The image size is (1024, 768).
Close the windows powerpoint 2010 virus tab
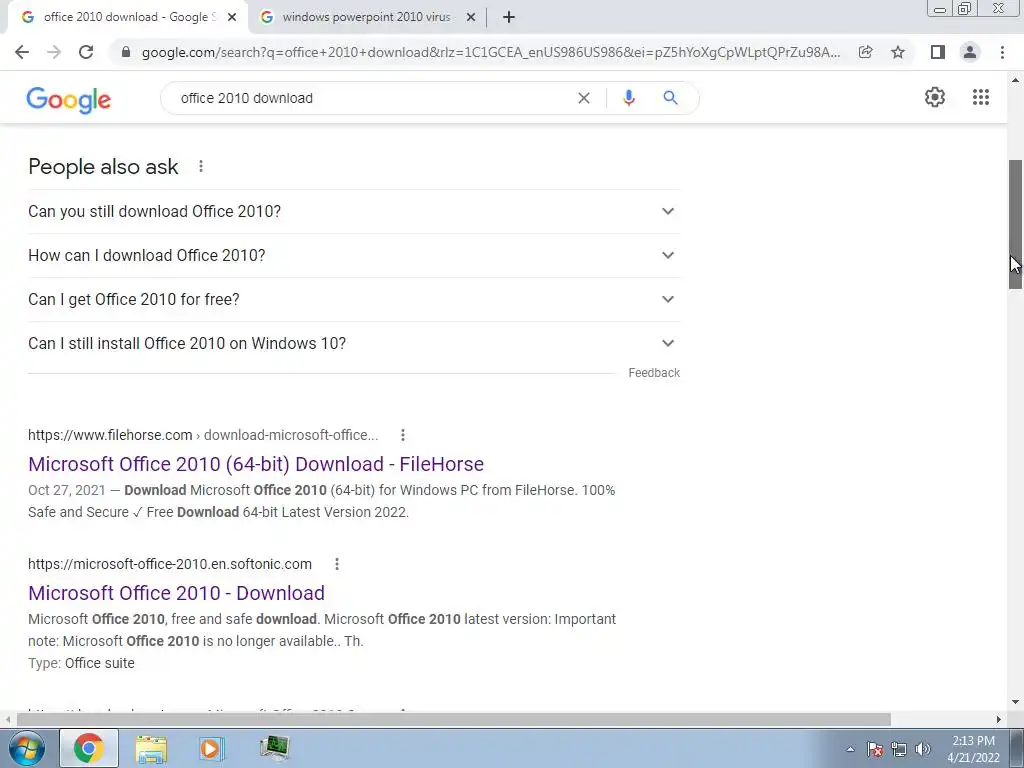(x=471, y=17)
